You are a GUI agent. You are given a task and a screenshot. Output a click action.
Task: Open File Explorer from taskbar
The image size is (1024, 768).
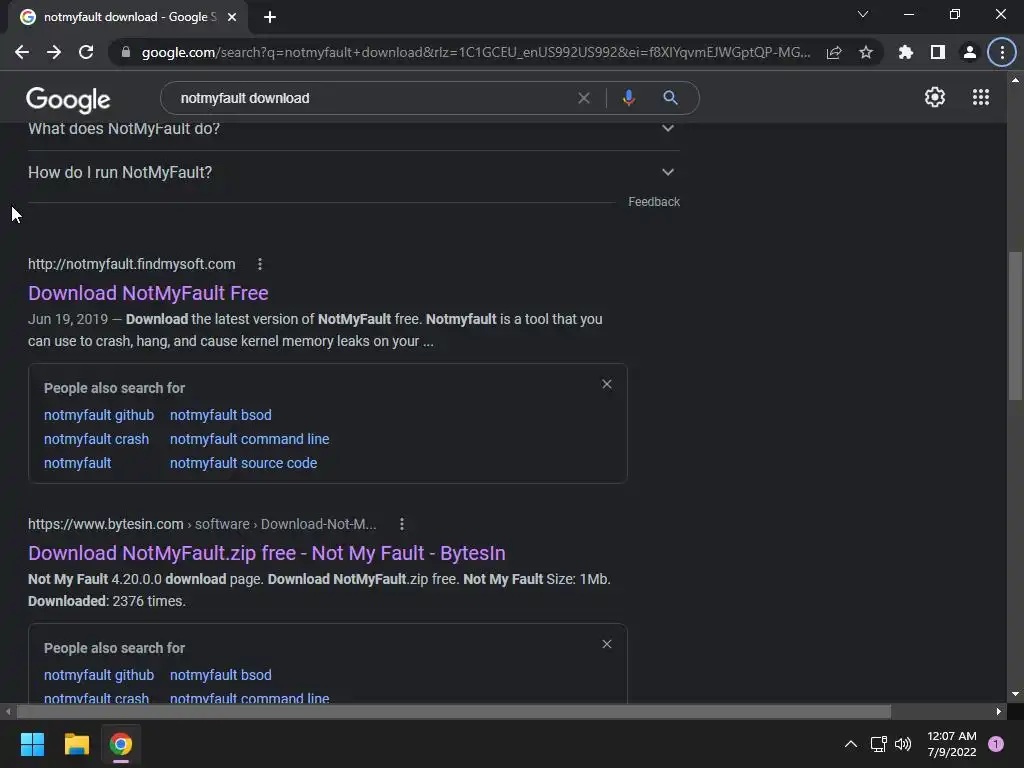point(76,744)
